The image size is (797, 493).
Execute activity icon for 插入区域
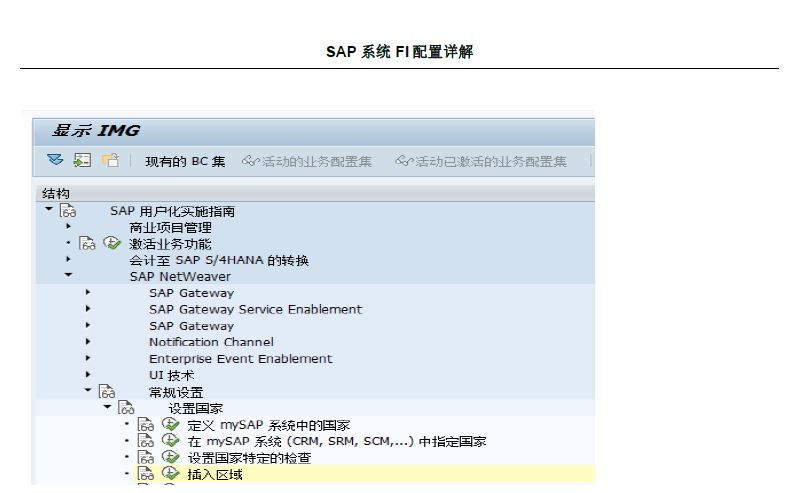[x=170, y=473]
